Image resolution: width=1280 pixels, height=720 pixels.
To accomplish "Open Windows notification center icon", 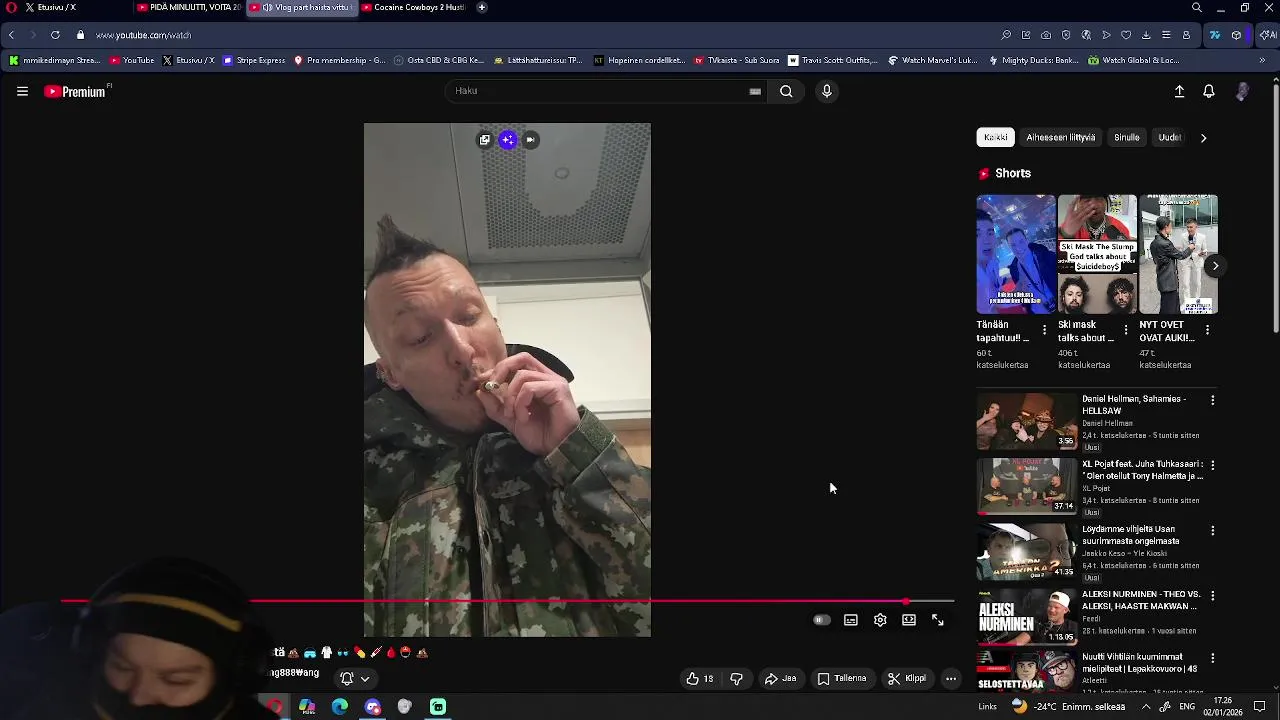I will 1260,707.
